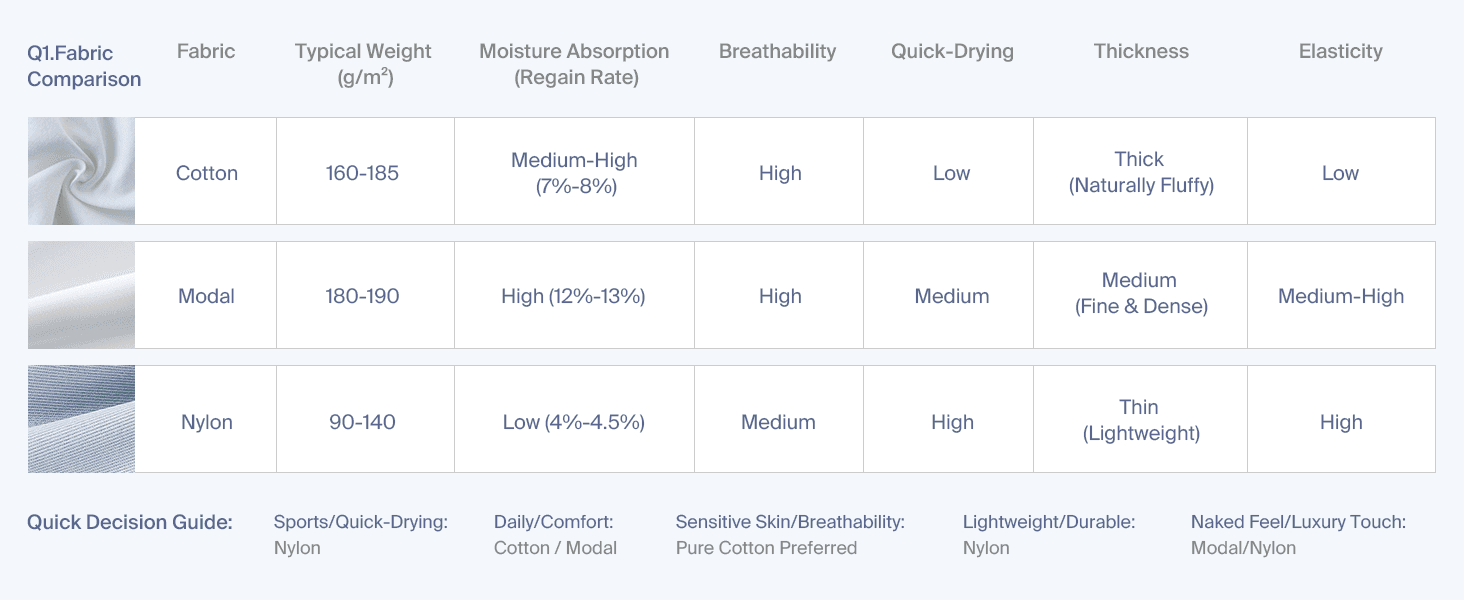Select Sensitive Skin/Breathability guide entry
1464x600 pixels.
click(x=790, y=535)
